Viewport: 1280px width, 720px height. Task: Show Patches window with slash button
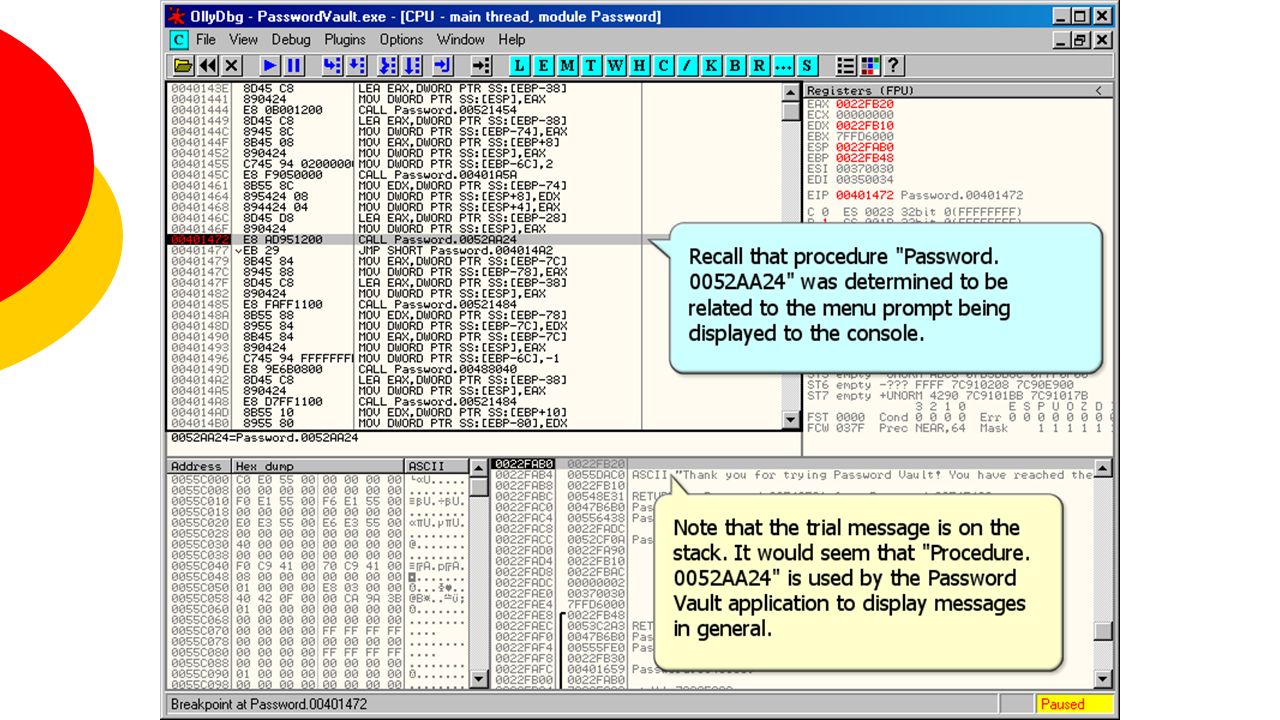[x=688, y=66]
